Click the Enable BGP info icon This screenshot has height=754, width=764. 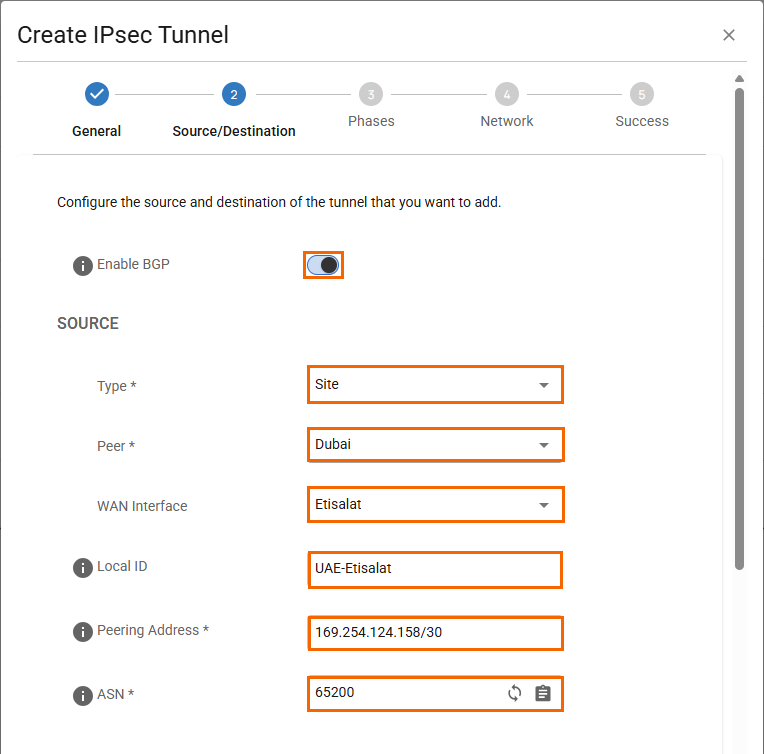click(83, 266)
